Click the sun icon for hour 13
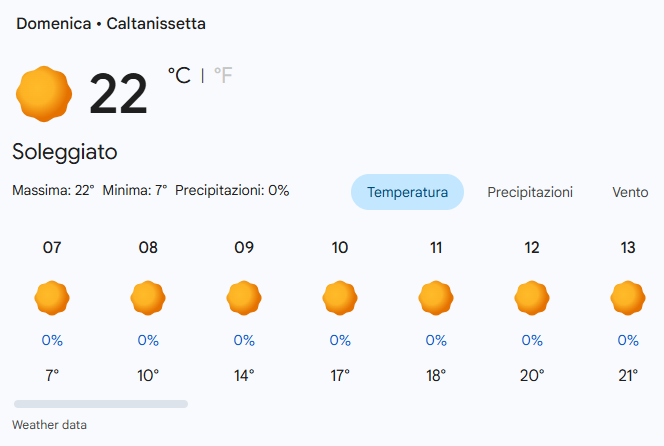The image size is (664, 446). coord(628,298)
